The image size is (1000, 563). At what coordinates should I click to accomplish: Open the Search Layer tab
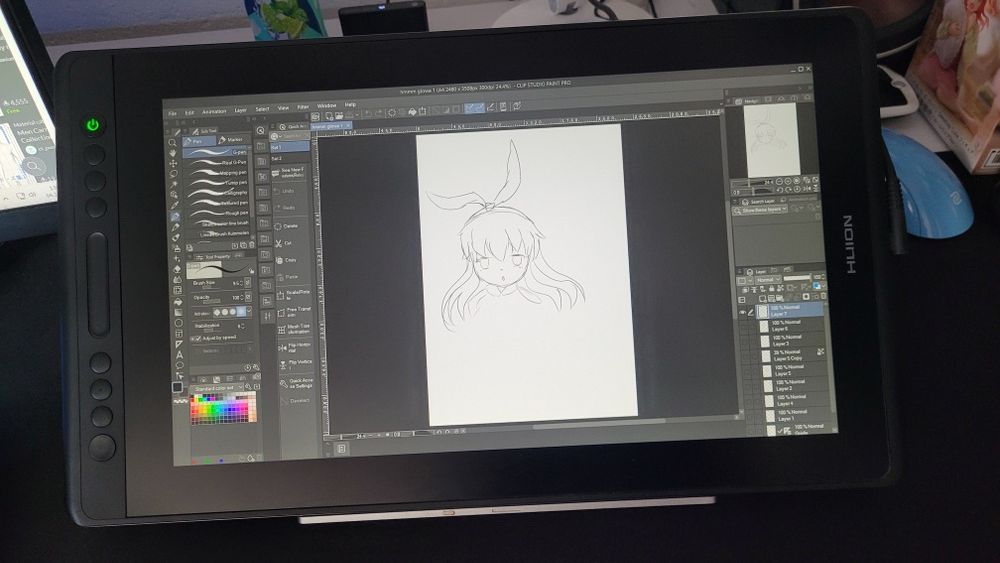click(758, 201)
